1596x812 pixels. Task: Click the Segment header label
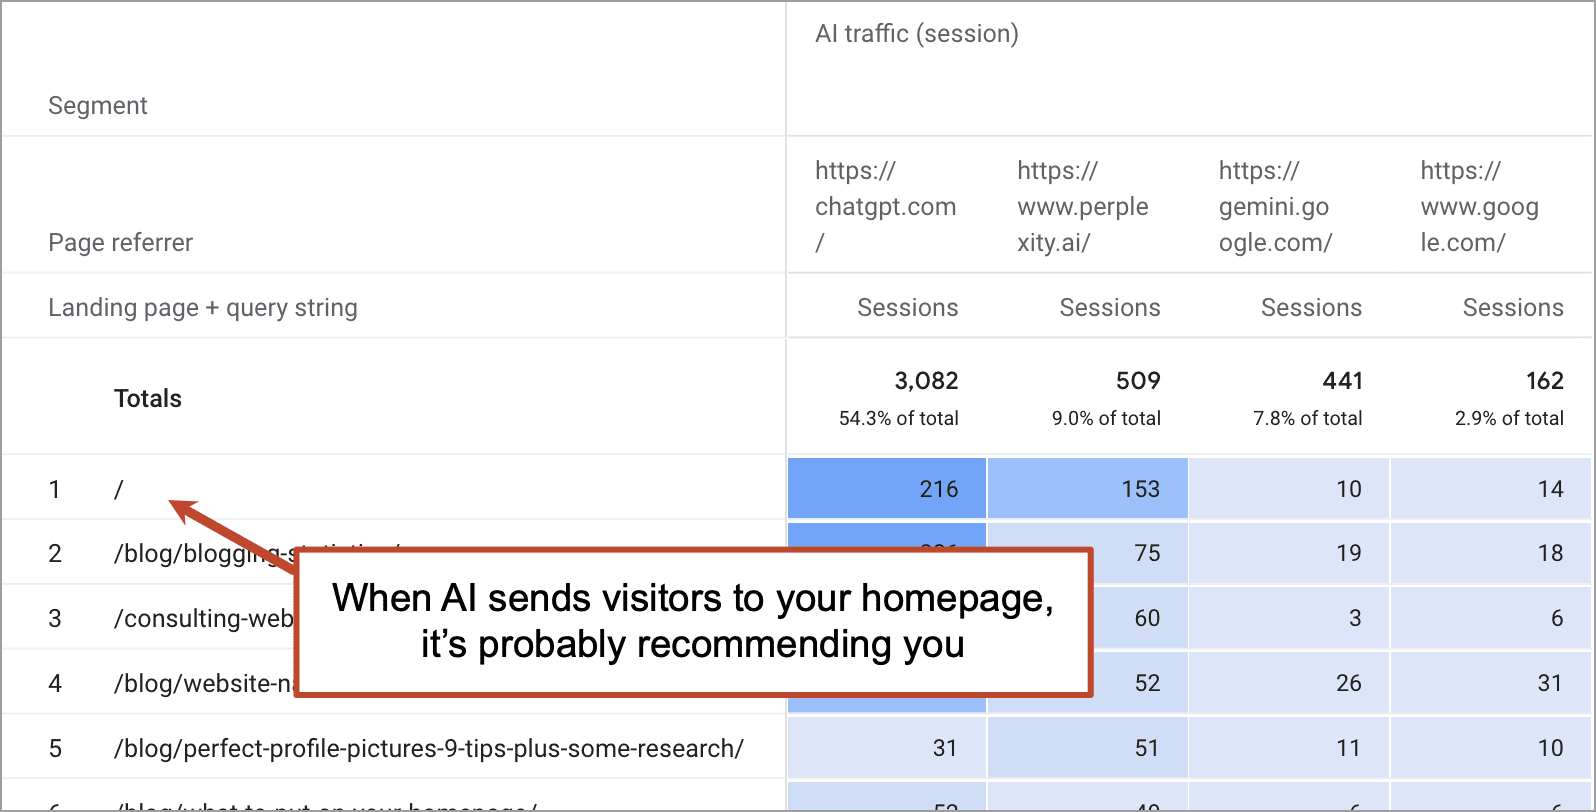pos(98,105)
